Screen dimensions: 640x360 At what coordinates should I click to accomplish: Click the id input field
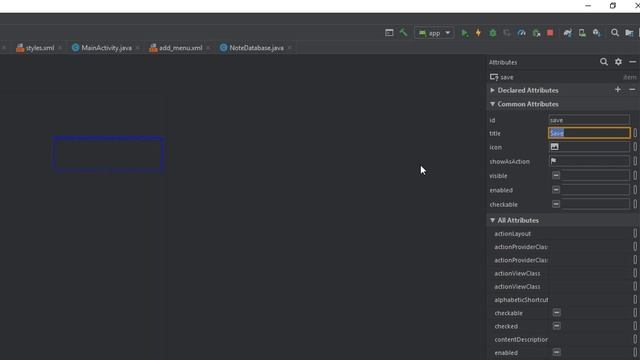coord(589,120)
